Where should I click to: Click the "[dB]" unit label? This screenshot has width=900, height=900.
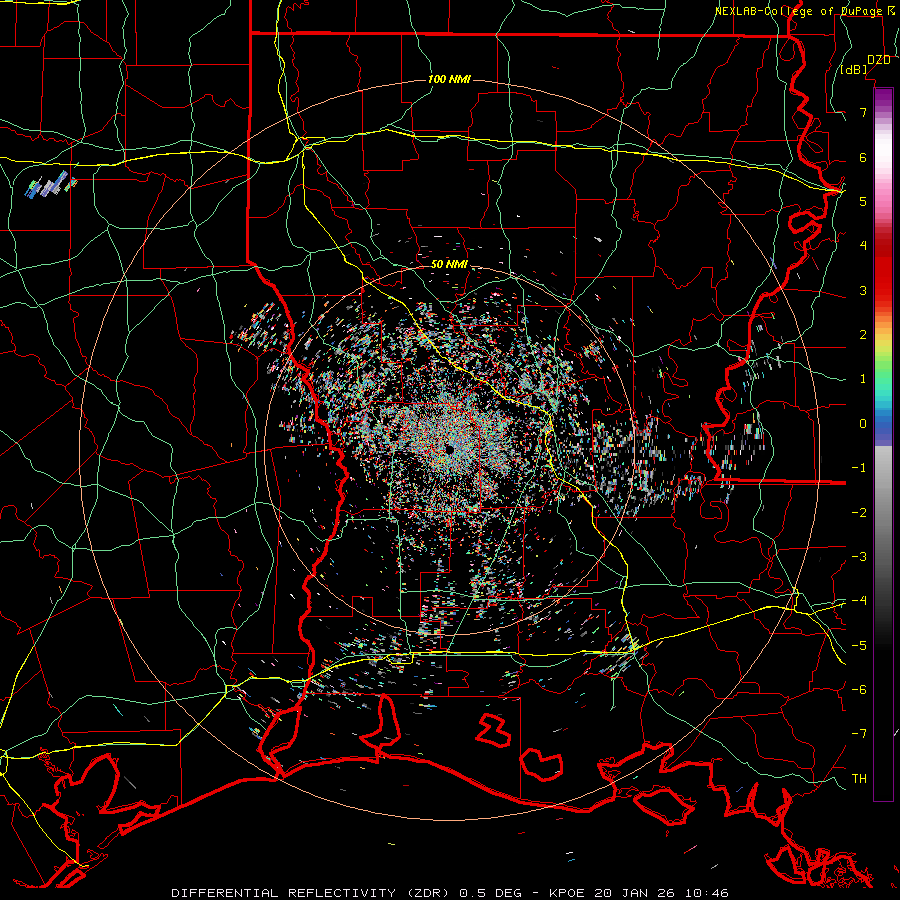(x=854, y=69)
